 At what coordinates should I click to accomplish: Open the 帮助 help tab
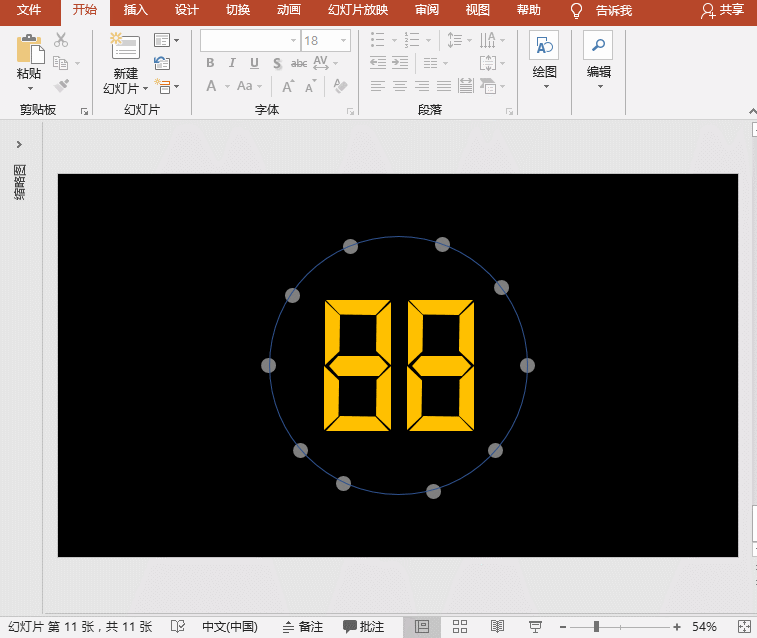click(529, 10)
